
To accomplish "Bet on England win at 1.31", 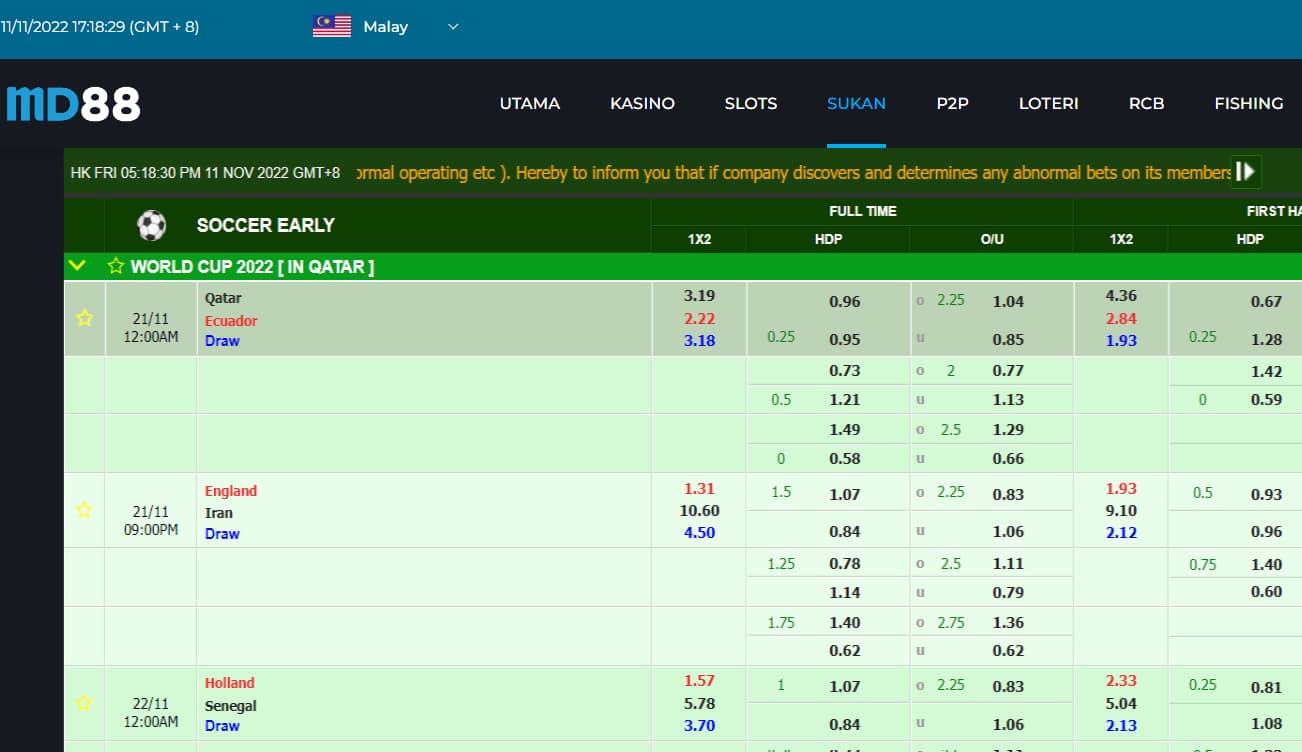I will point(699,489).
